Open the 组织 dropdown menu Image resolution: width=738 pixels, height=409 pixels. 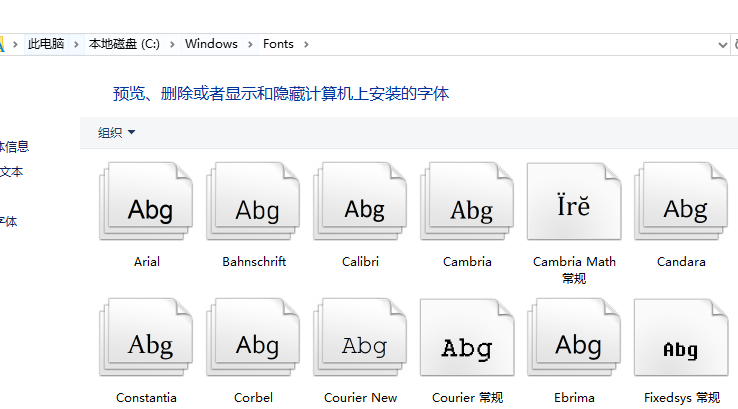pos(116,132)
